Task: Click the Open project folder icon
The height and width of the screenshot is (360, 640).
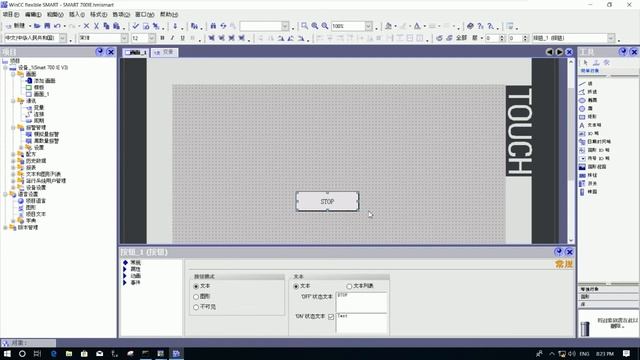Action: click(x=37, y=26)
